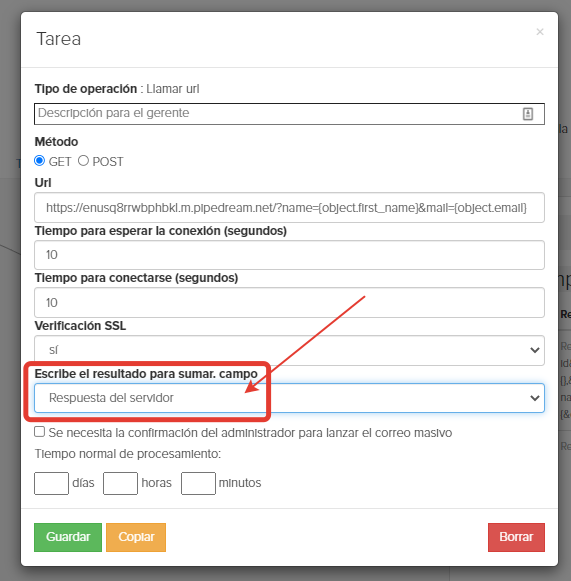The height and width of the screenshot is (581, 571).
Task: Click the horas input box
Action: [x=120, y=483]
